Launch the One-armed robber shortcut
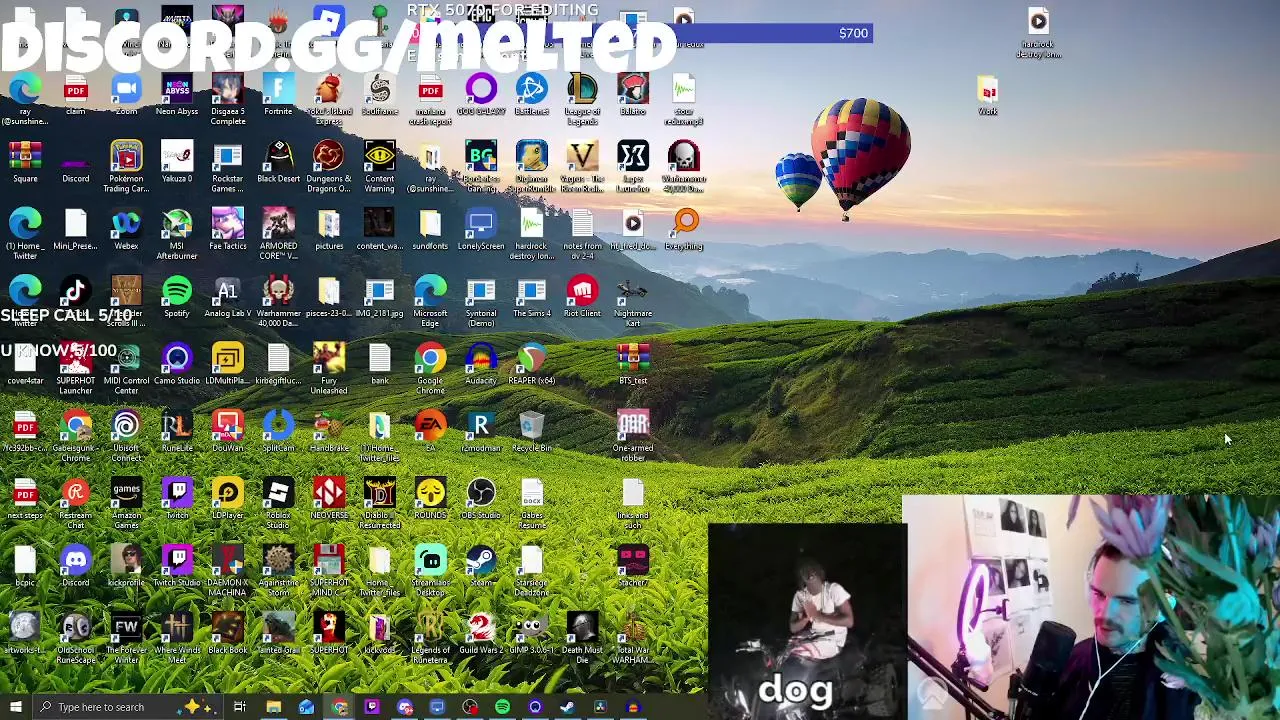 tap(633, 426)
